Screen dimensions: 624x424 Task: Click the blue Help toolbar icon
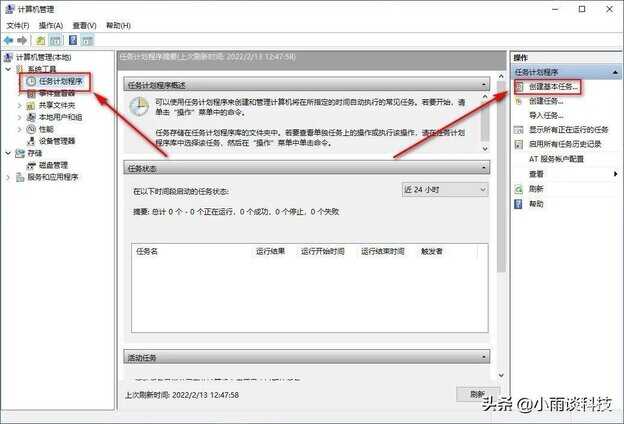pos(73,40)
